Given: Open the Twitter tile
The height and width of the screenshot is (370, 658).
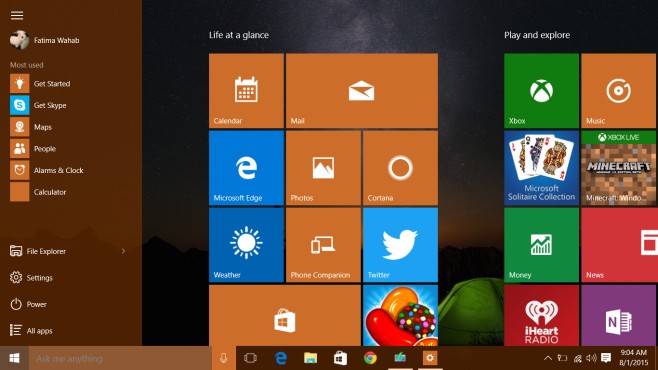Looking at the screenshot, I should 400,245.
